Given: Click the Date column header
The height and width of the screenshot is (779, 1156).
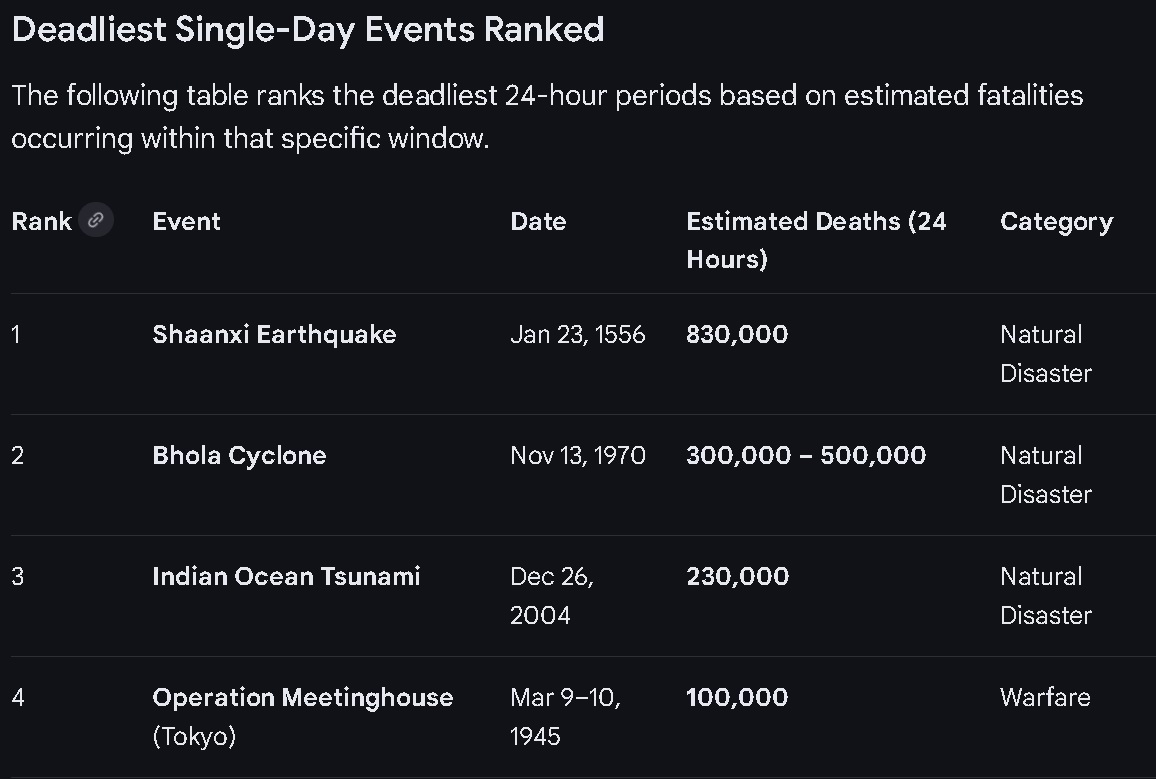Looking at the screenshot, I should coord(538,221).
